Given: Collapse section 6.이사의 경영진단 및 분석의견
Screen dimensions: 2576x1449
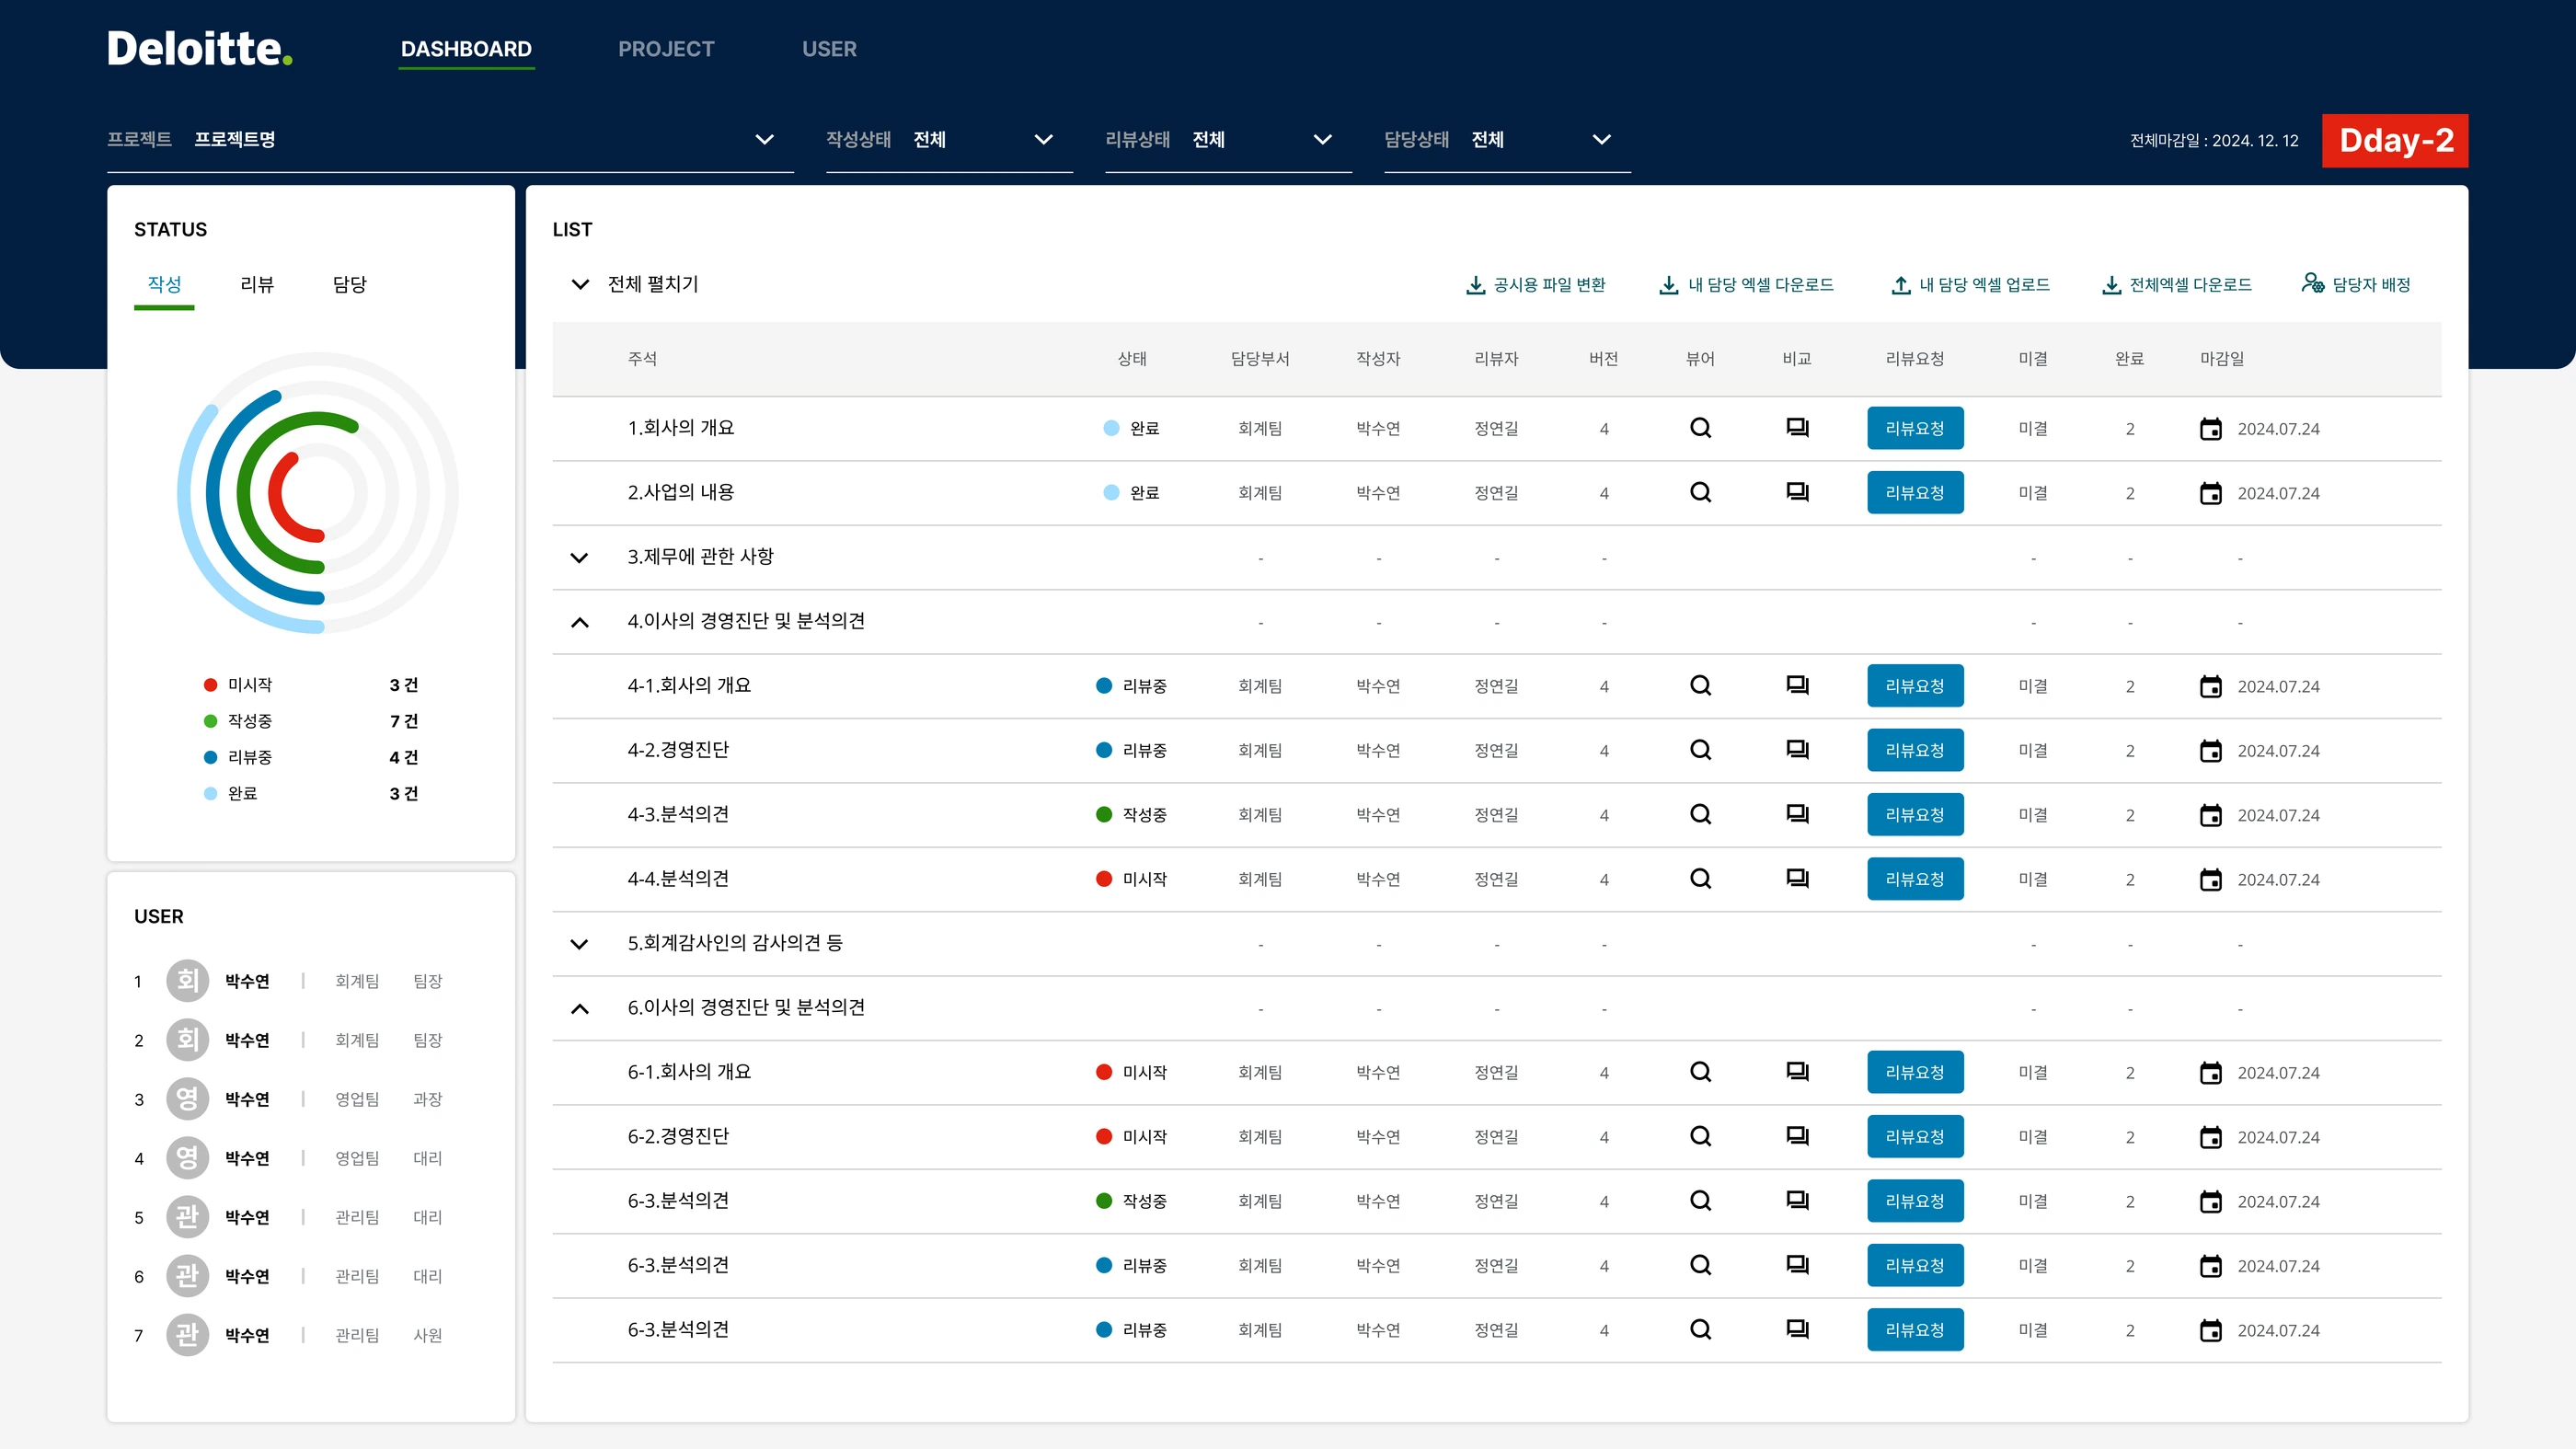Looking at the screenshot, I should [579, 1008].
